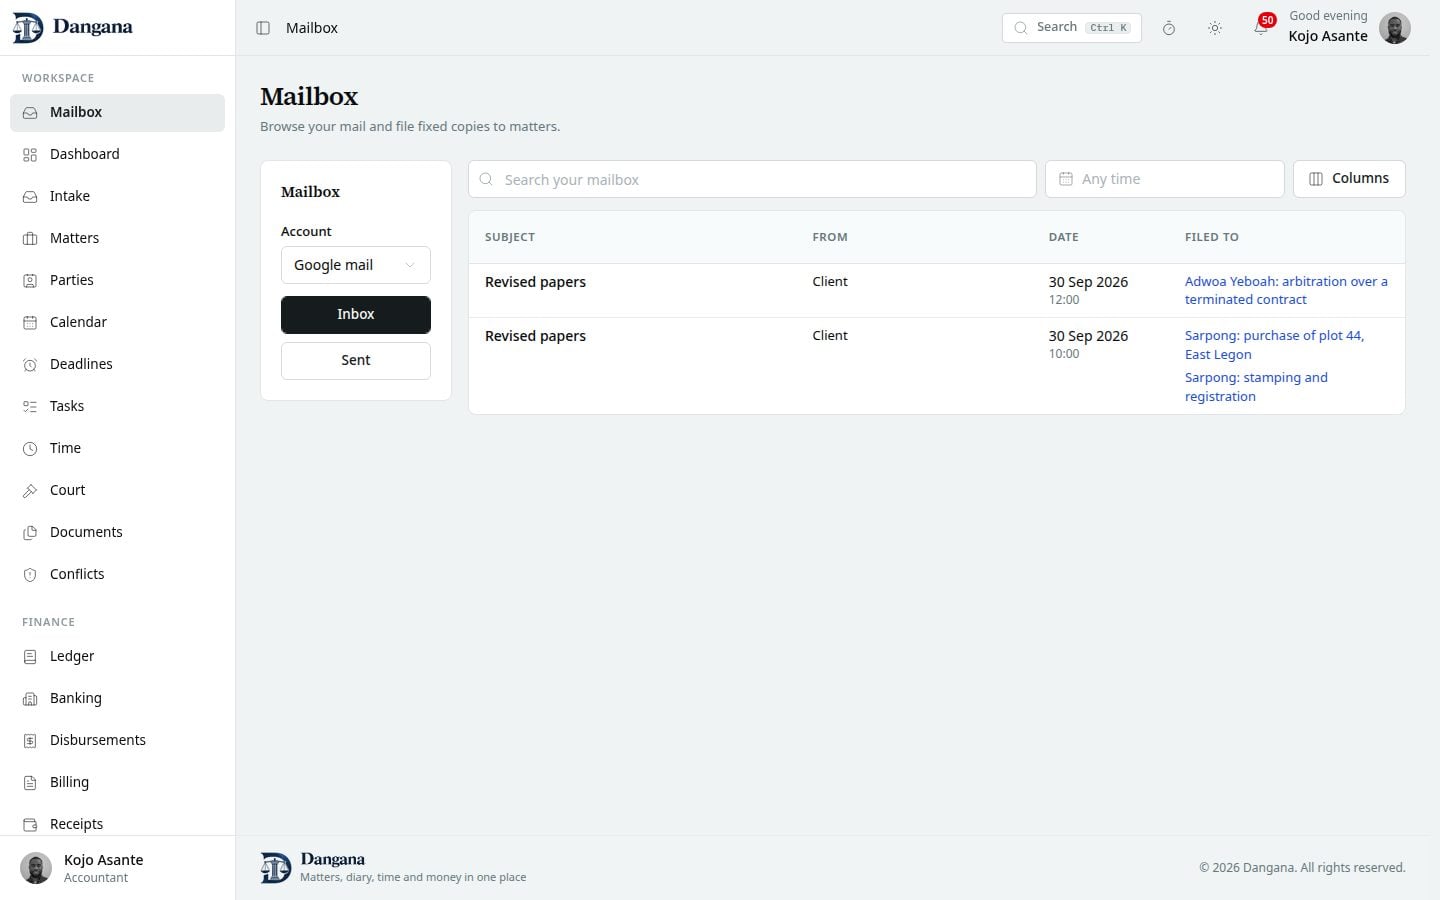Screen dimensions: 1440x900
Task: Open Mailbox in the sidebar
Action: [x=117, y=113]
